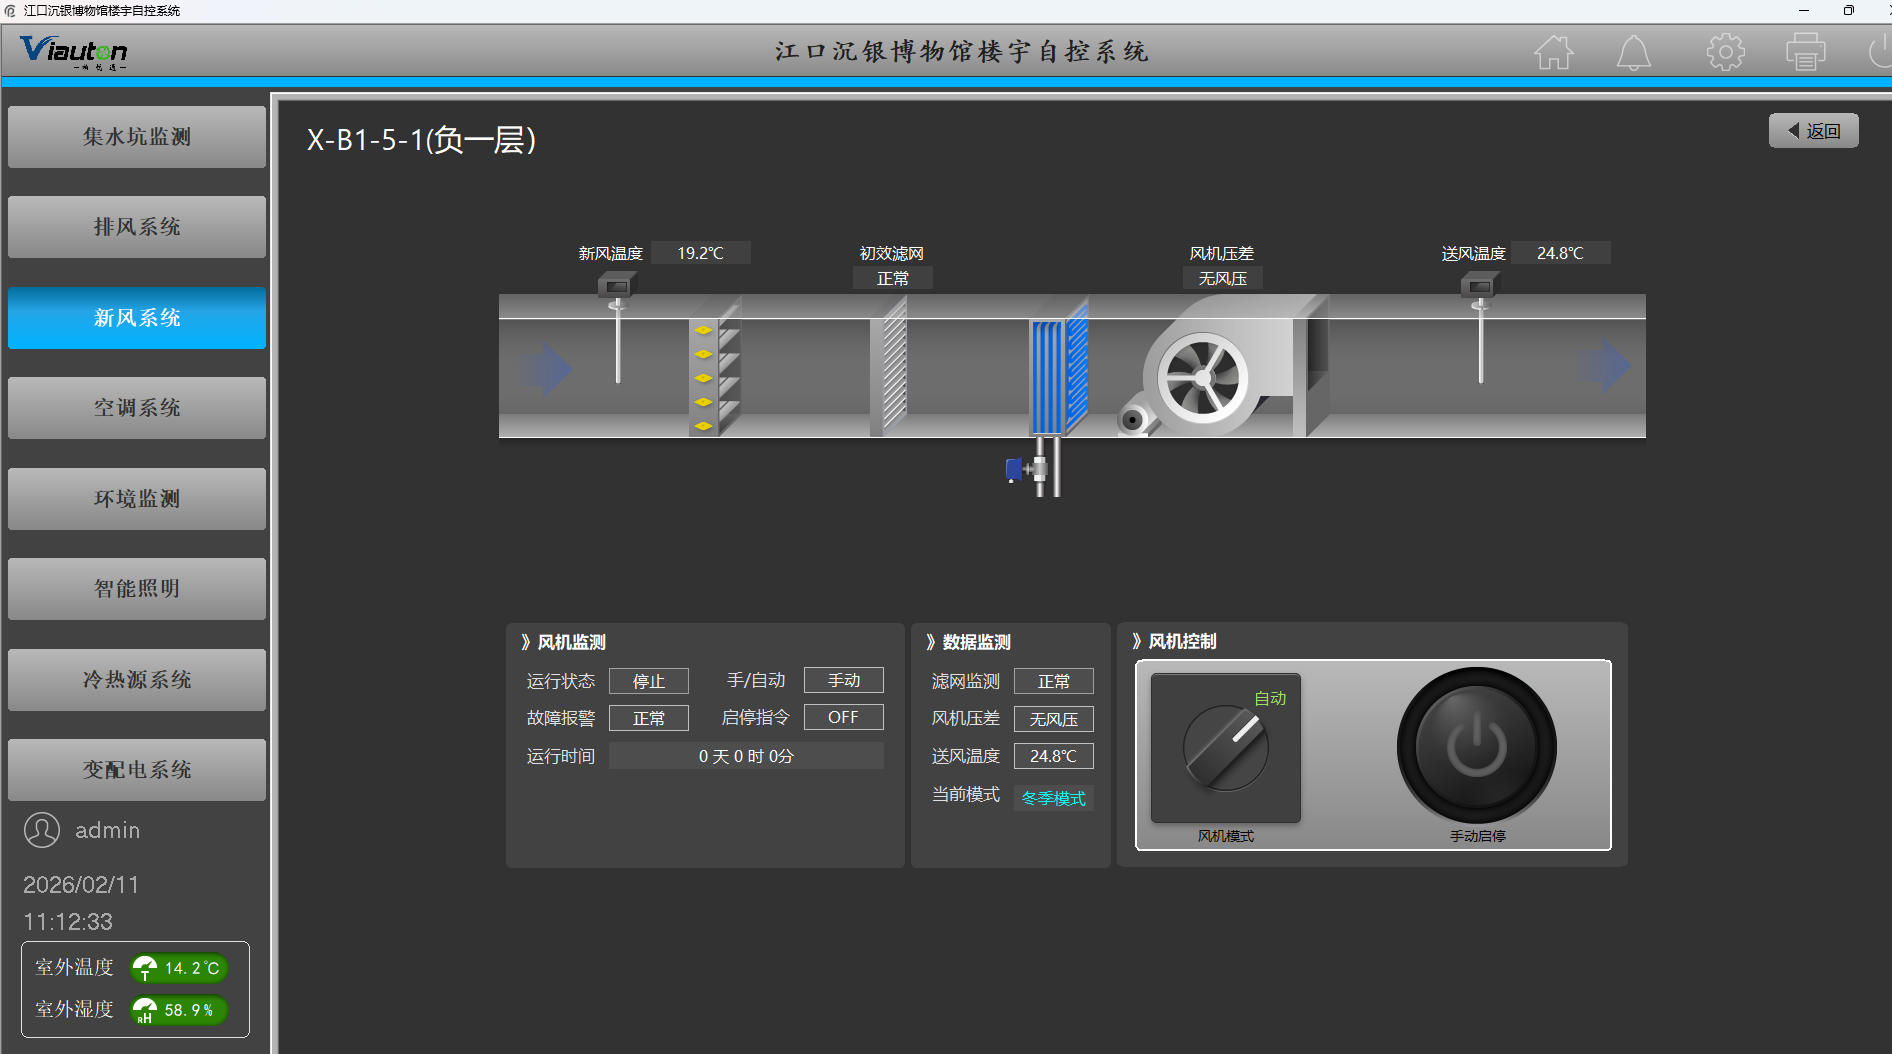Viewport: 1892px width, 1054px height.
Task: Click the outdoor humidity indicator icon
Action: [x=146, y=1010]
